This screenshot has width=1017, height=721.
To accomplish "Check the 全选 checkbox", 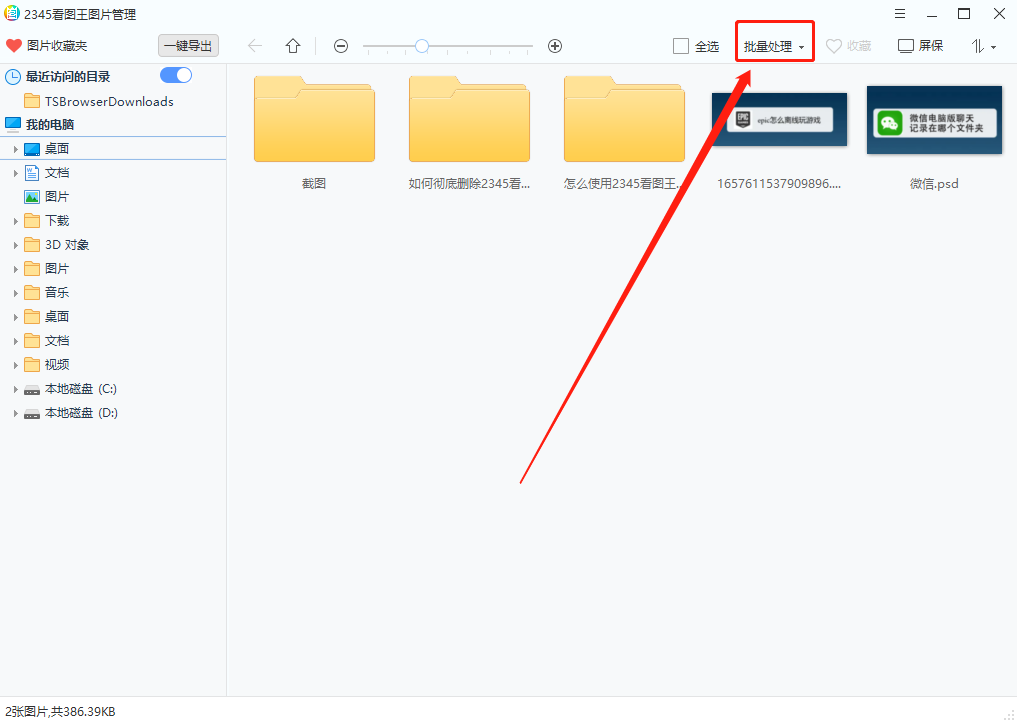I will tap(681, 46).
